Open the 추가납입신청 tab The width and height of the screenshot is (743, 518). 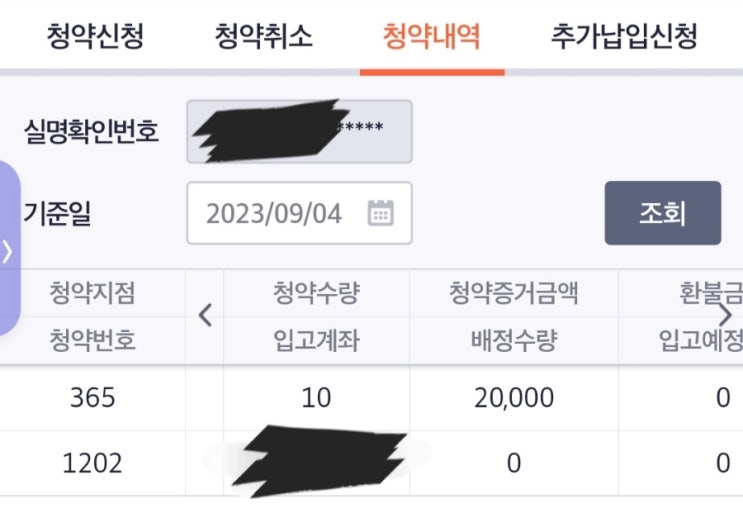coord(624,38)
